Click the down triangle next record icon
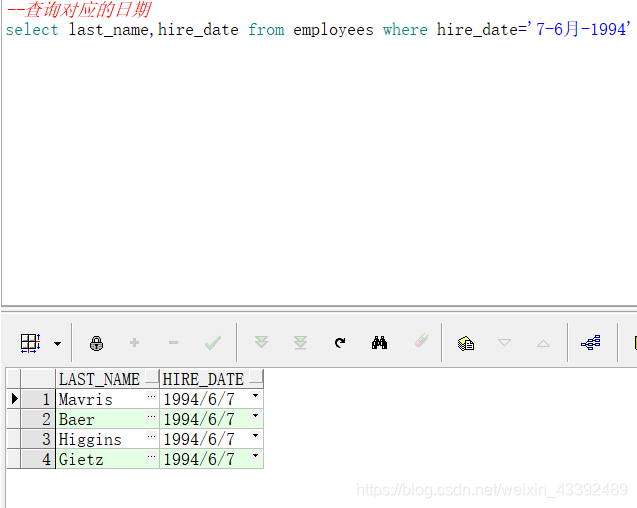The height and width of the screenshot is (508, 637). 504,343
